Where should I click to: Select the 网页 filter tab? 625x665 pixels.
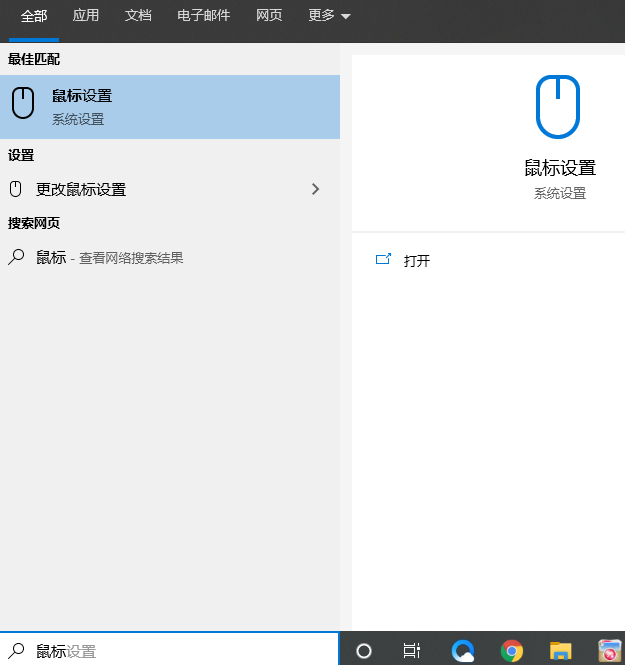269,16
